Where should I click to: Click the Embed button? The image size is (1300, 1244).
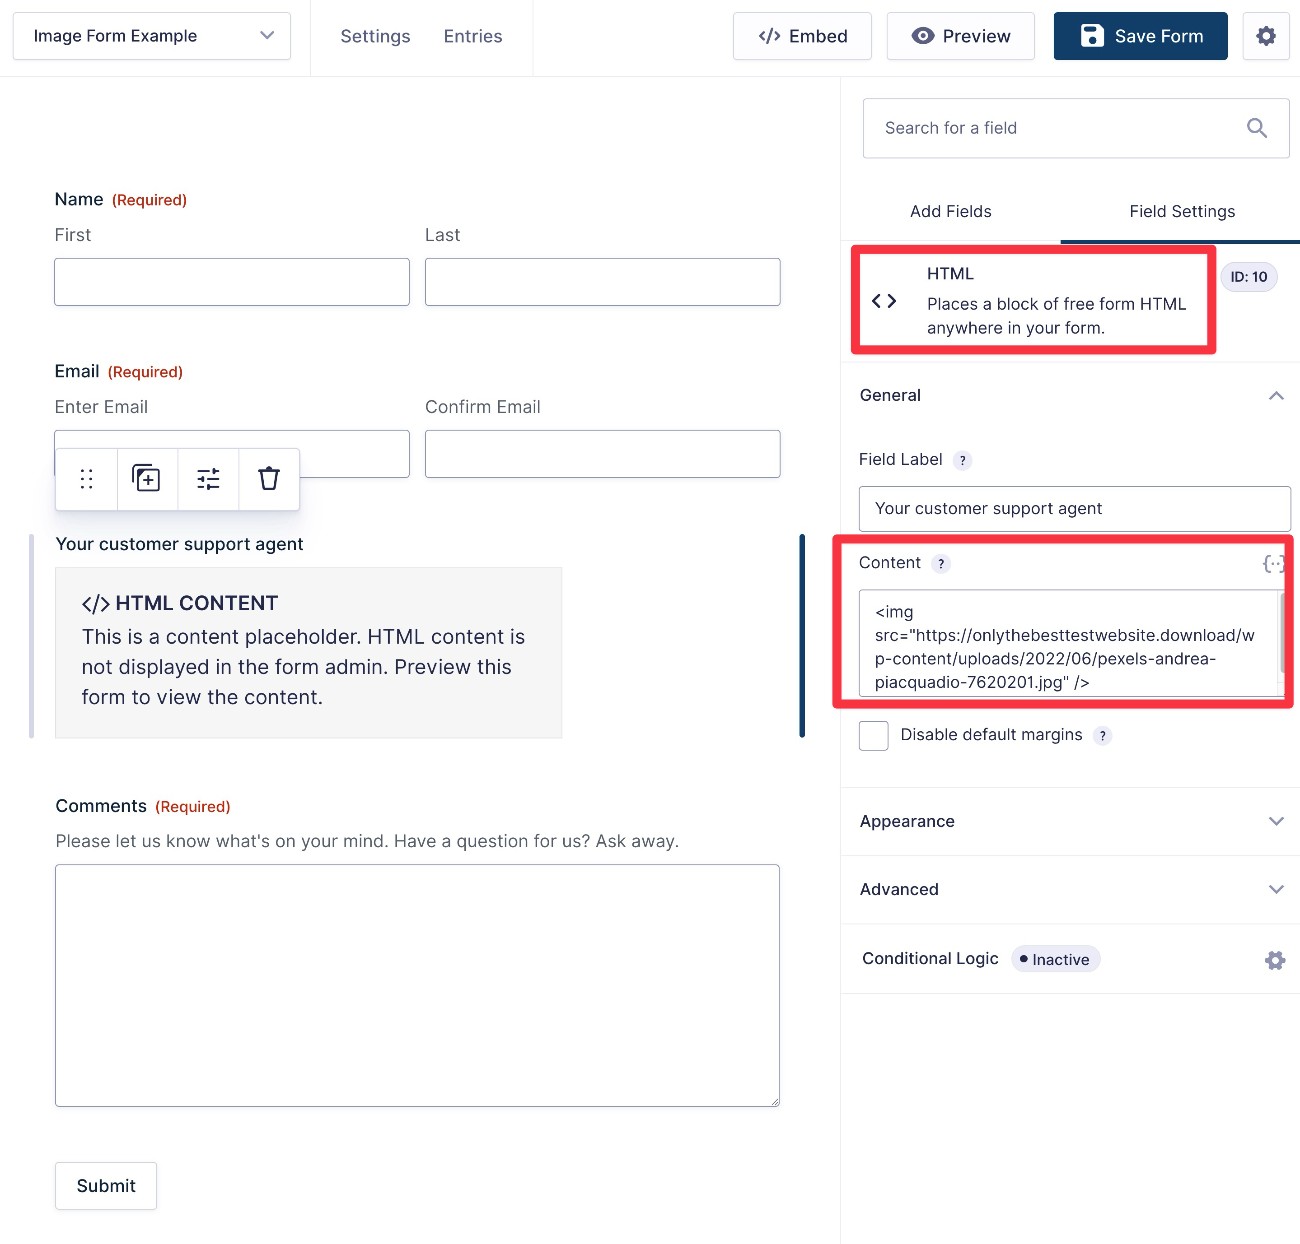pos(802,36)
